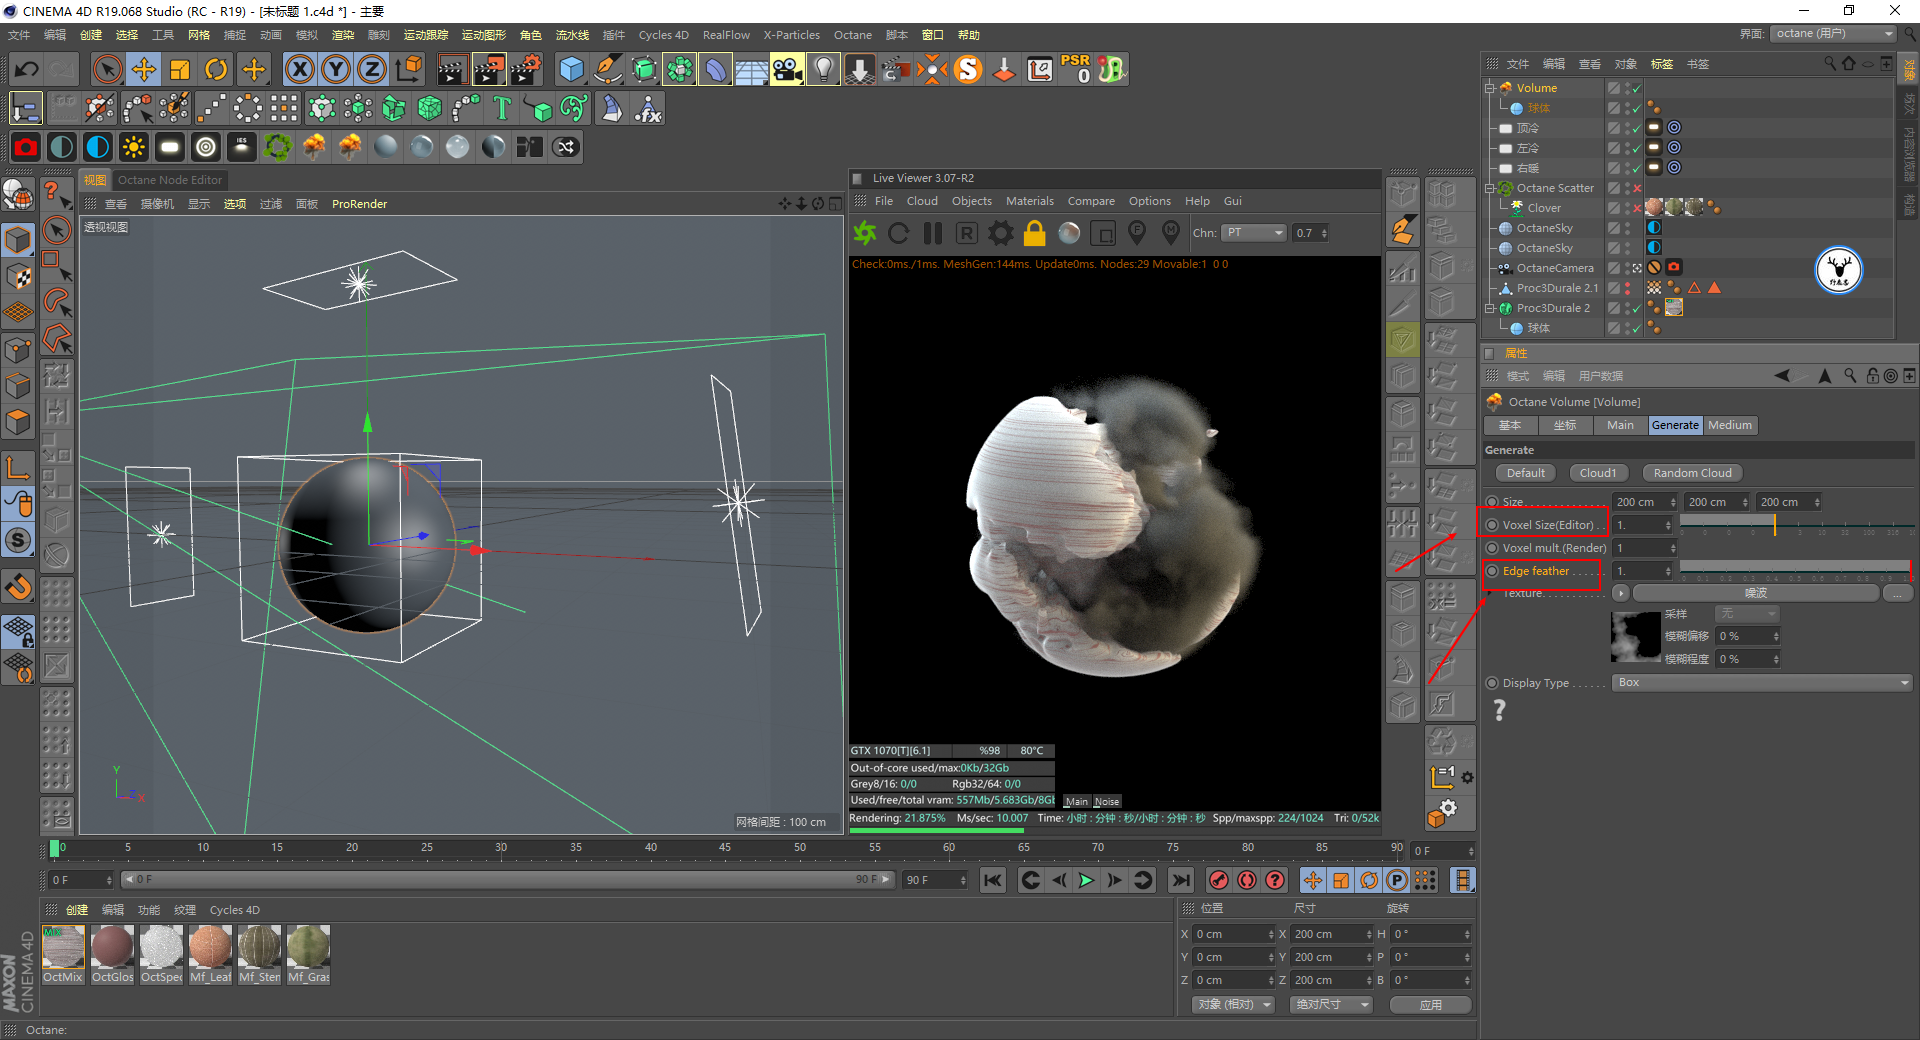Open the Chn PT kernel dropdown
Image resolution: width=1920 pixels, height=1040 pixels.
[x=1254, y=233]
